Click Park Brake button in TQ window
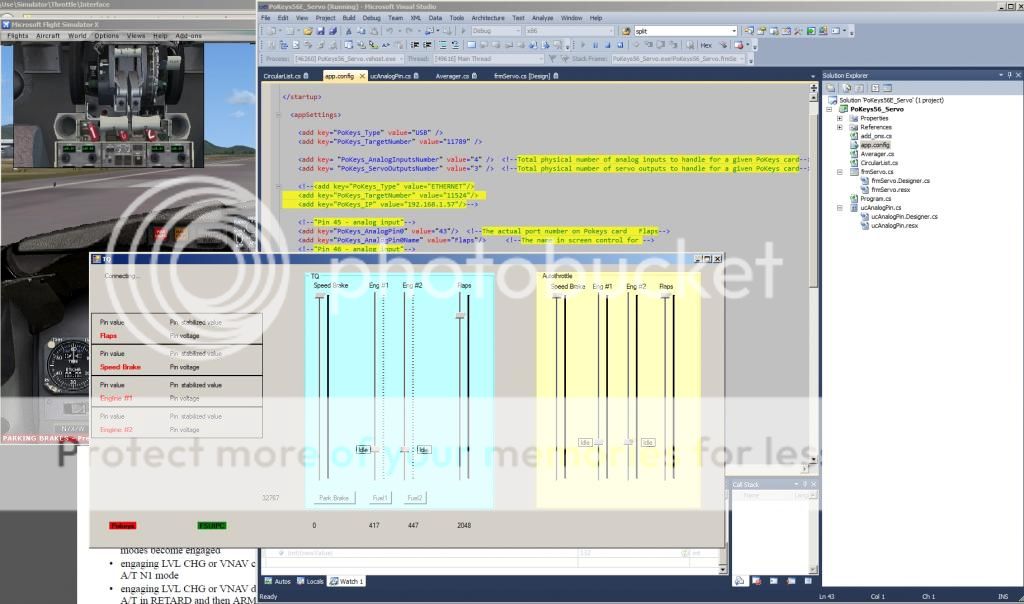The width and height of the screenshot is (1024, 604). (x=334, y=498)
